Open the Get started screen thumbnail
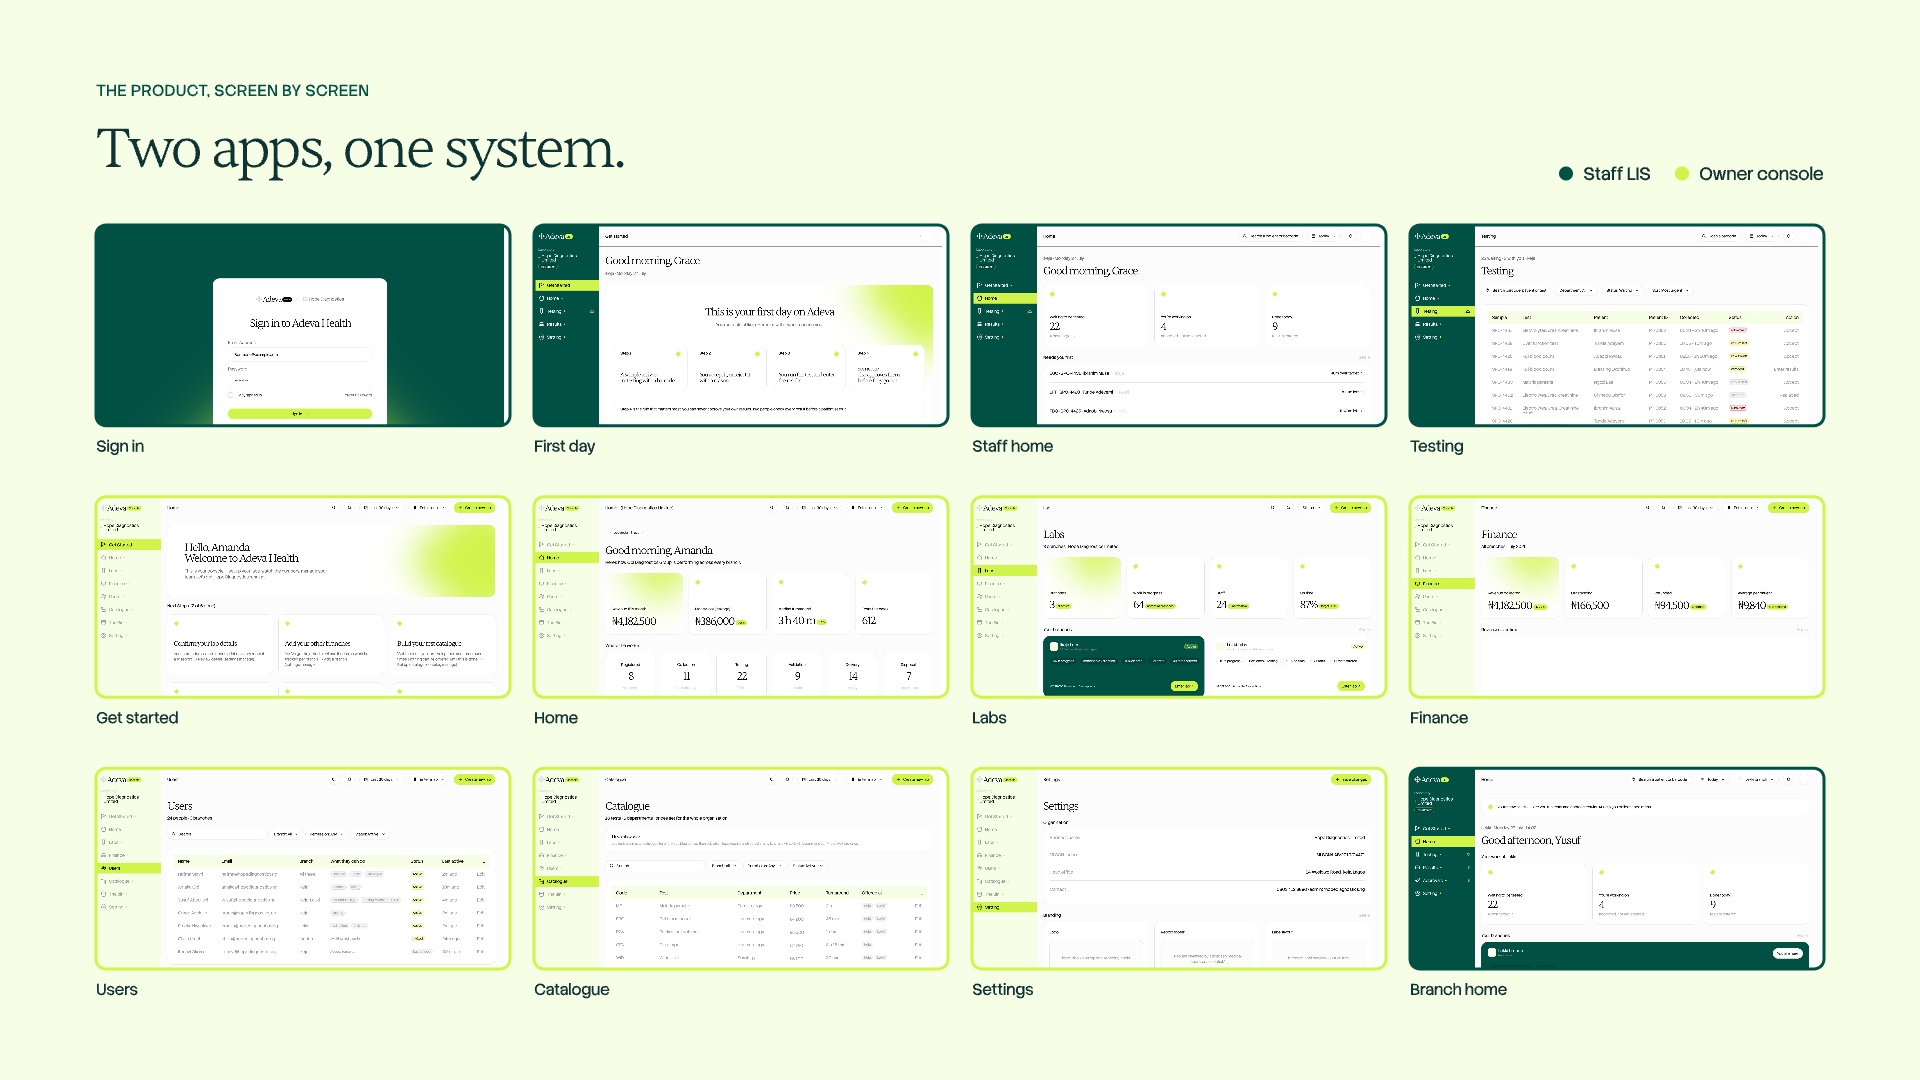This screenshot has width=1920, height=1080. tap(303, 597)
